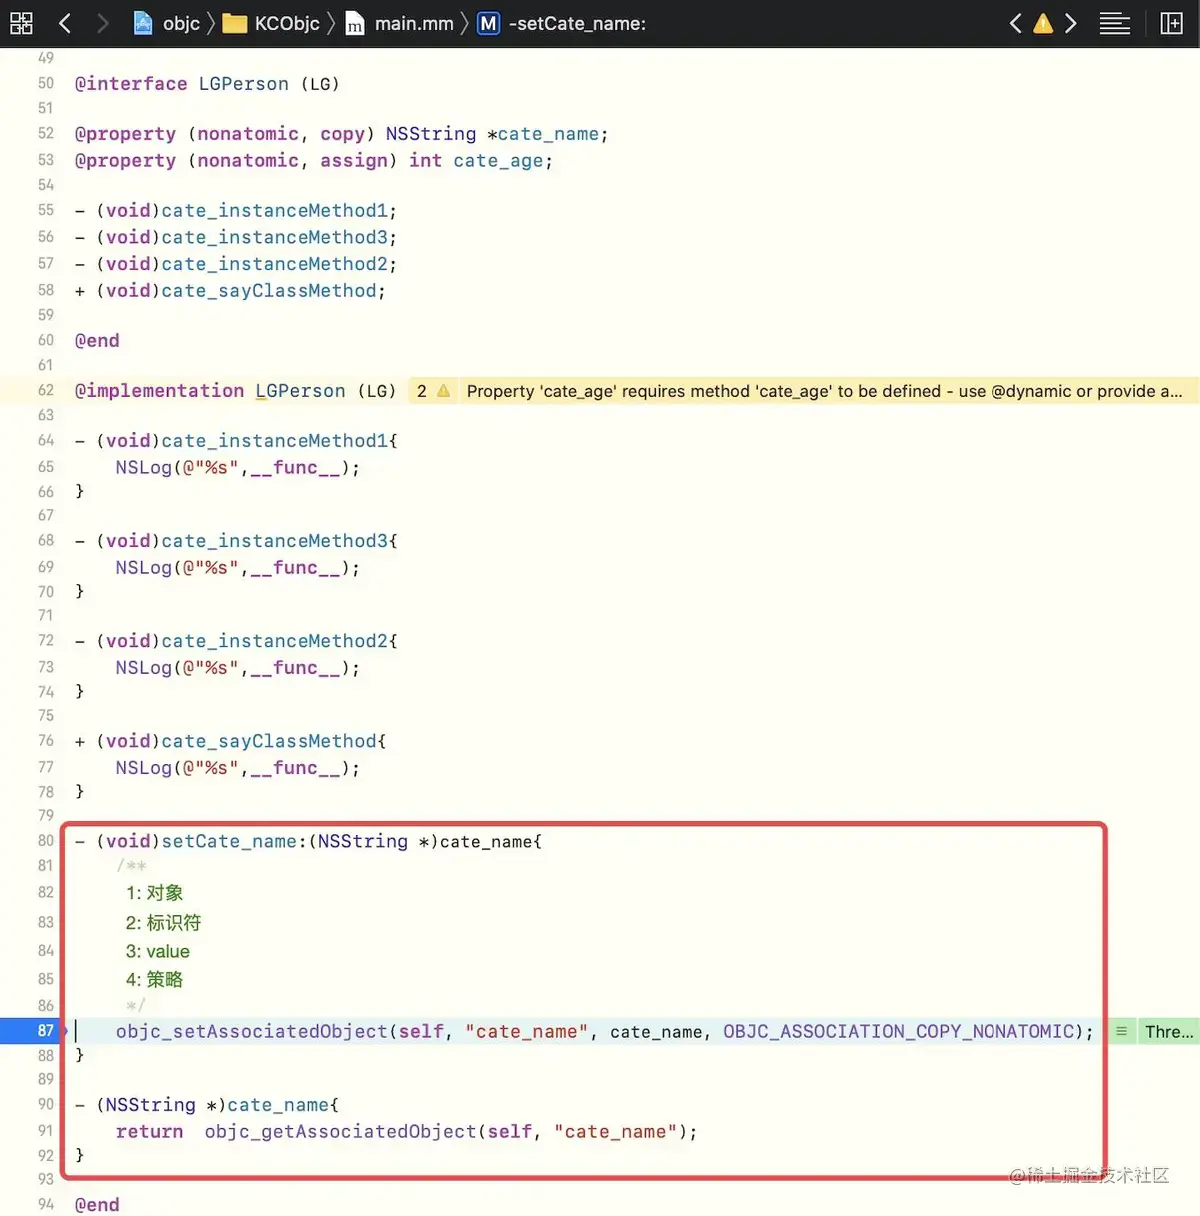Click the comment line '2: 标识符'

pyautogui.click(x=163, y=922)
